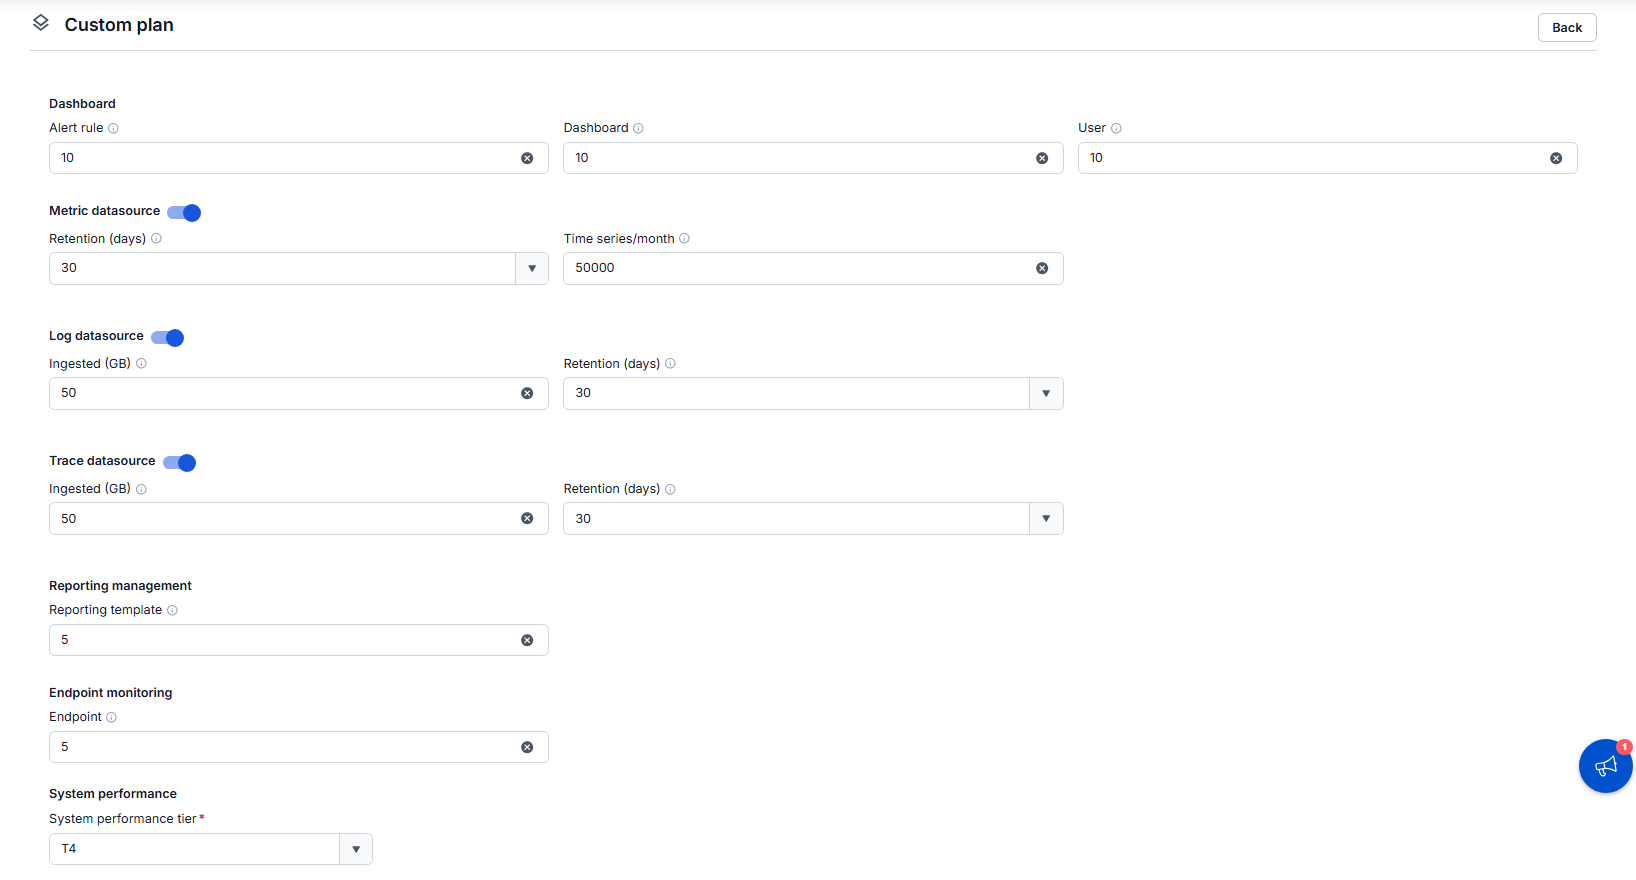Clear the Trace datasource Ingested value
The height and width of the screenshot is (880, 1636).
(x=527, y=518)
